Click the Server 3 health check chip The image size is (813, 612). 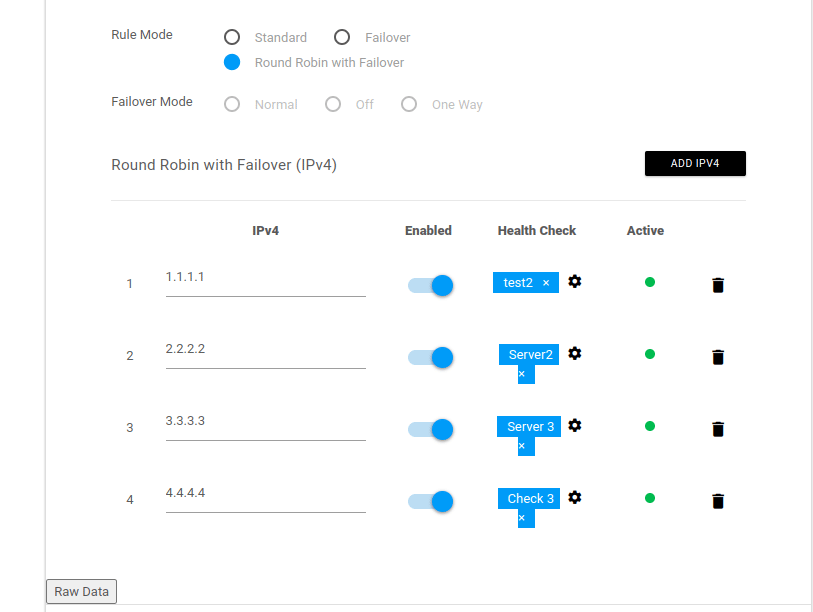[529, 427]
